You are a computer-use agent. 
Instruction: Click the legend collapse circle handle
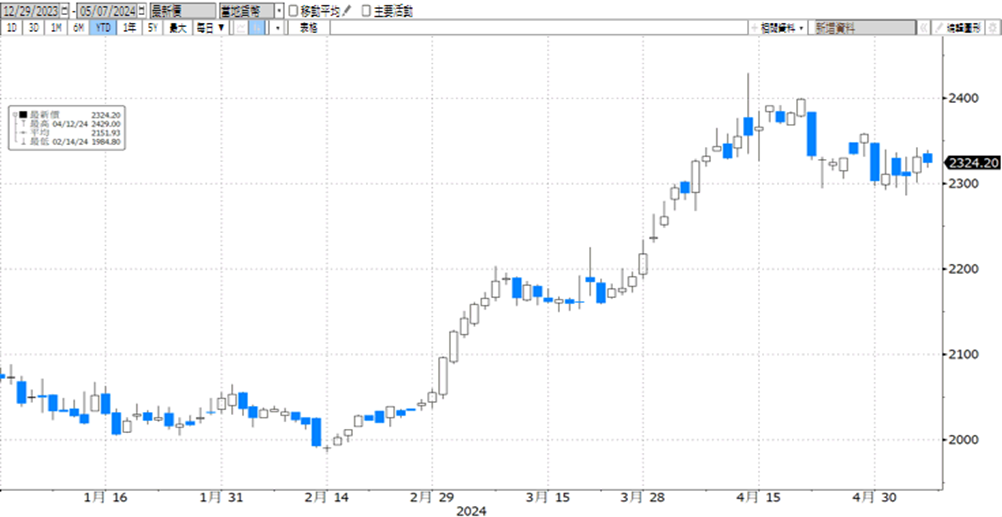point(15,114)
